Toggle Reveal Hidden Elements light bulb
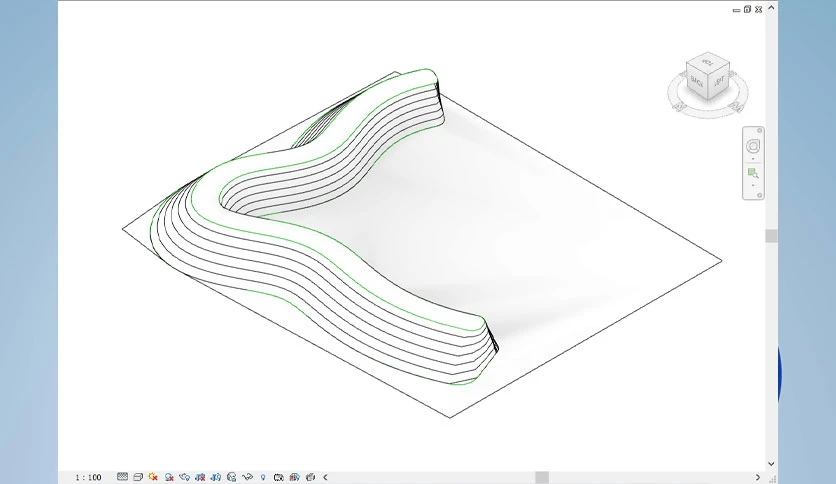 (x=262, y=477)
